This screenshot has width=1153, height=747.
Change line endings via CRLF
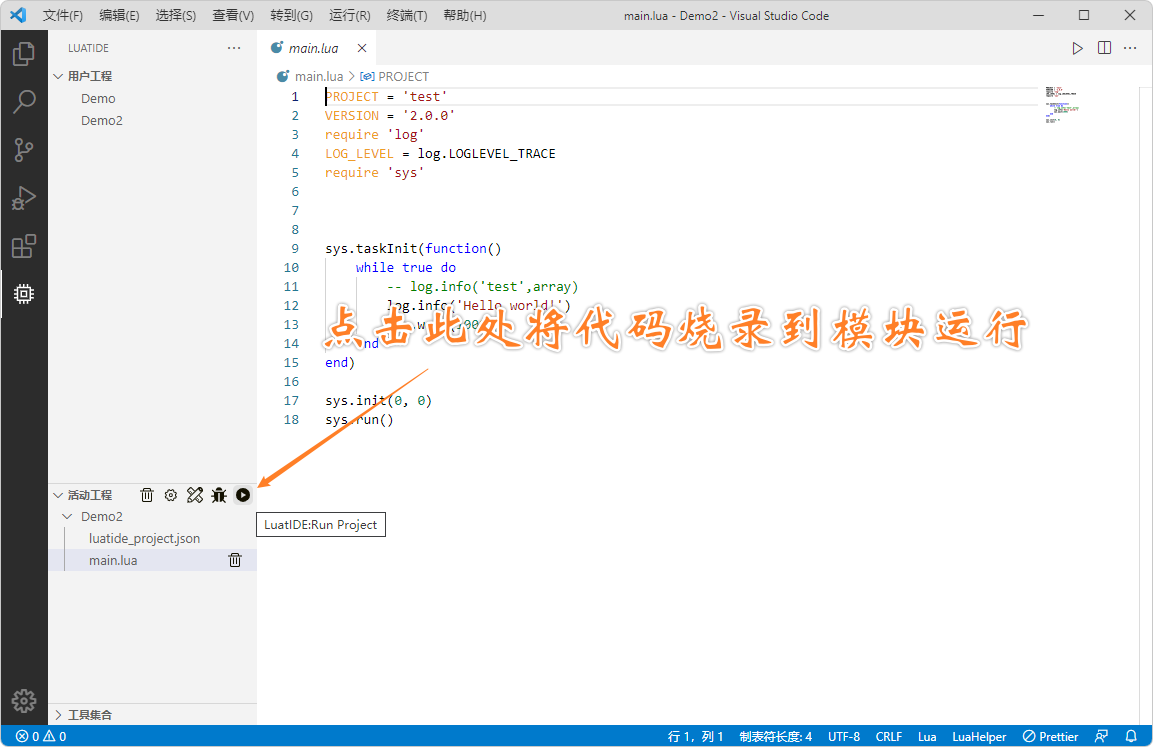[888, 736]
